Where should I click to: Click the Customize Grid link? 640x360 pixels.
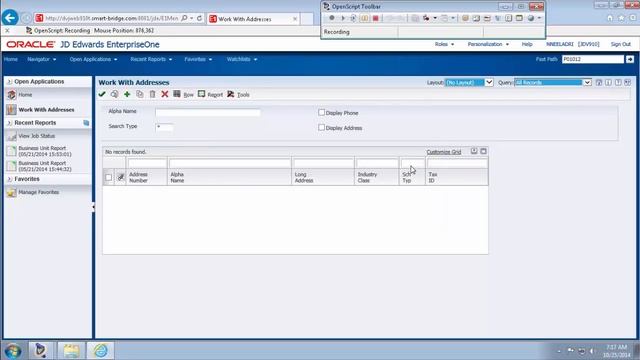click(x=444, y=152)
